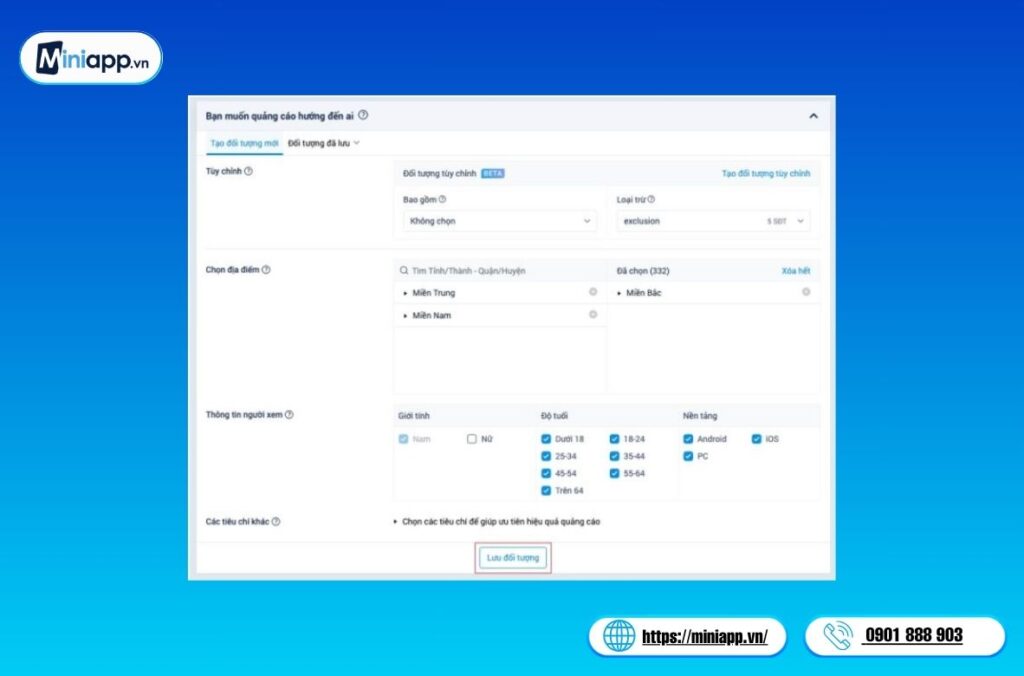
Task: Expand the 'Miền Trung' region arrow
Action: click(x=406, y=293)
